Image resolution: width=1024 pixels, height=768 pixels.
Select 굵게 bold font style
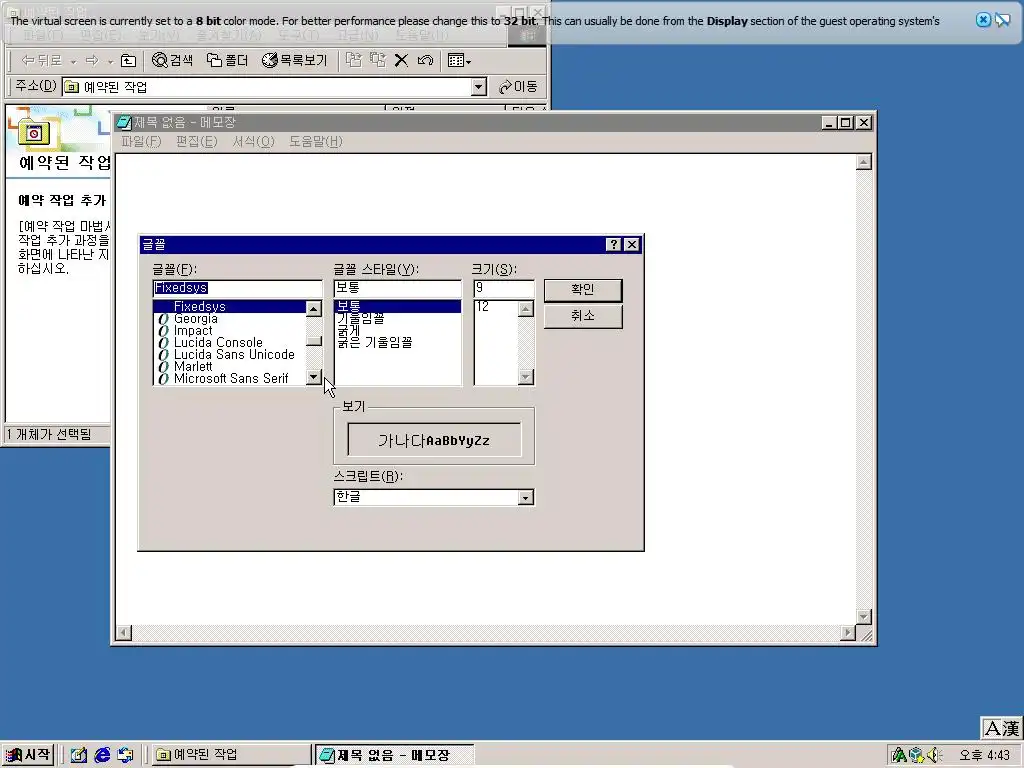coord(397,330)
